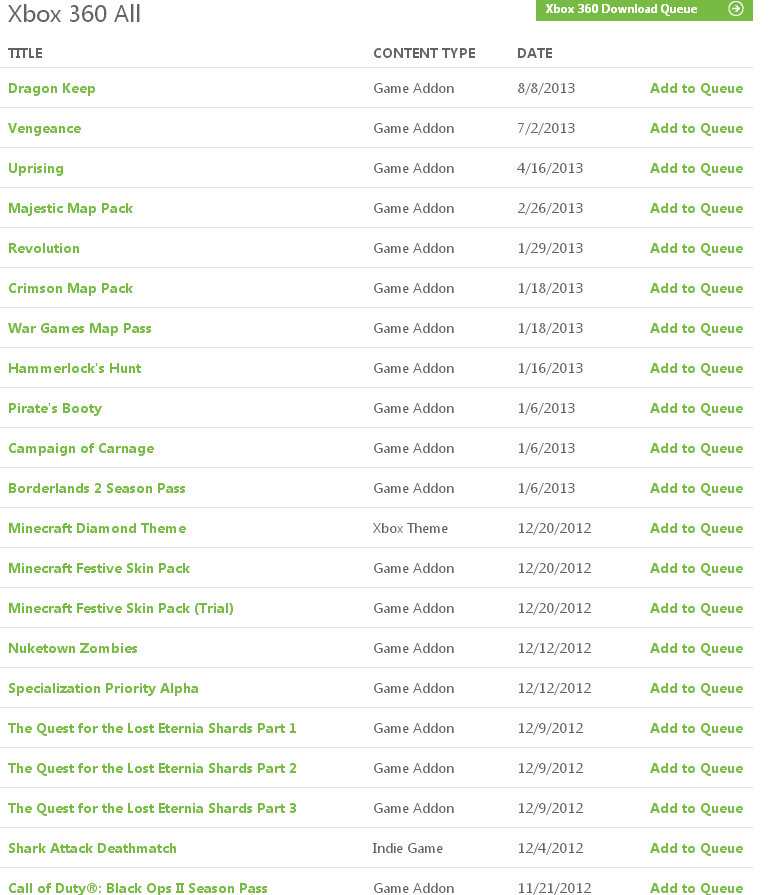Click the DATE column header
Image resolution: width=769 pixels, height=895 pixels.
pos(534,53)
